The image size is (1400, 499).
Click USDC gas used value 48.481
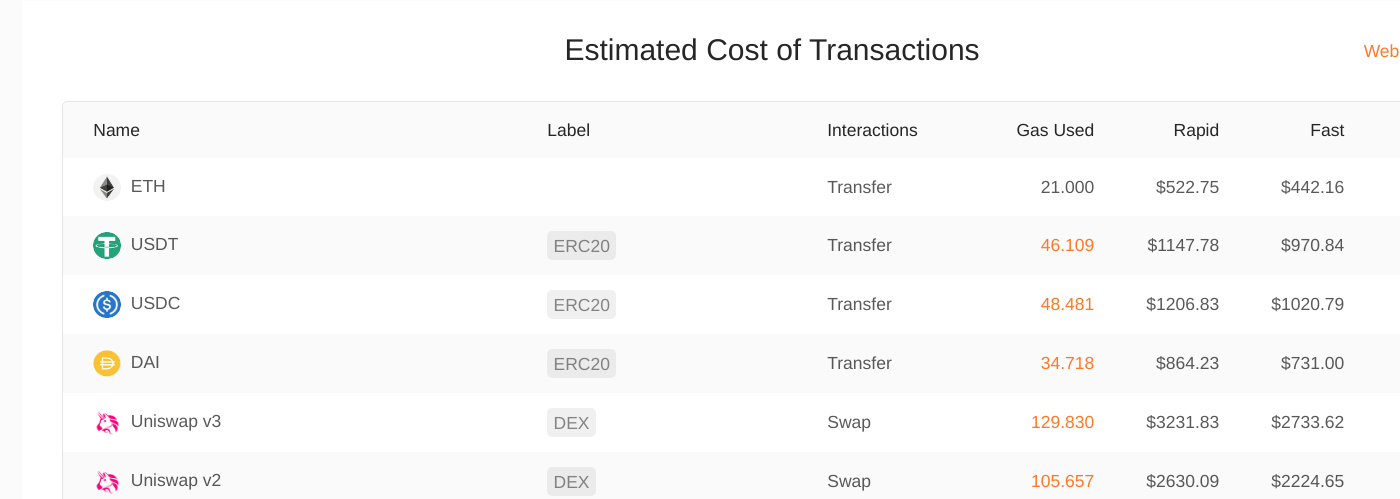[1067, 304]
